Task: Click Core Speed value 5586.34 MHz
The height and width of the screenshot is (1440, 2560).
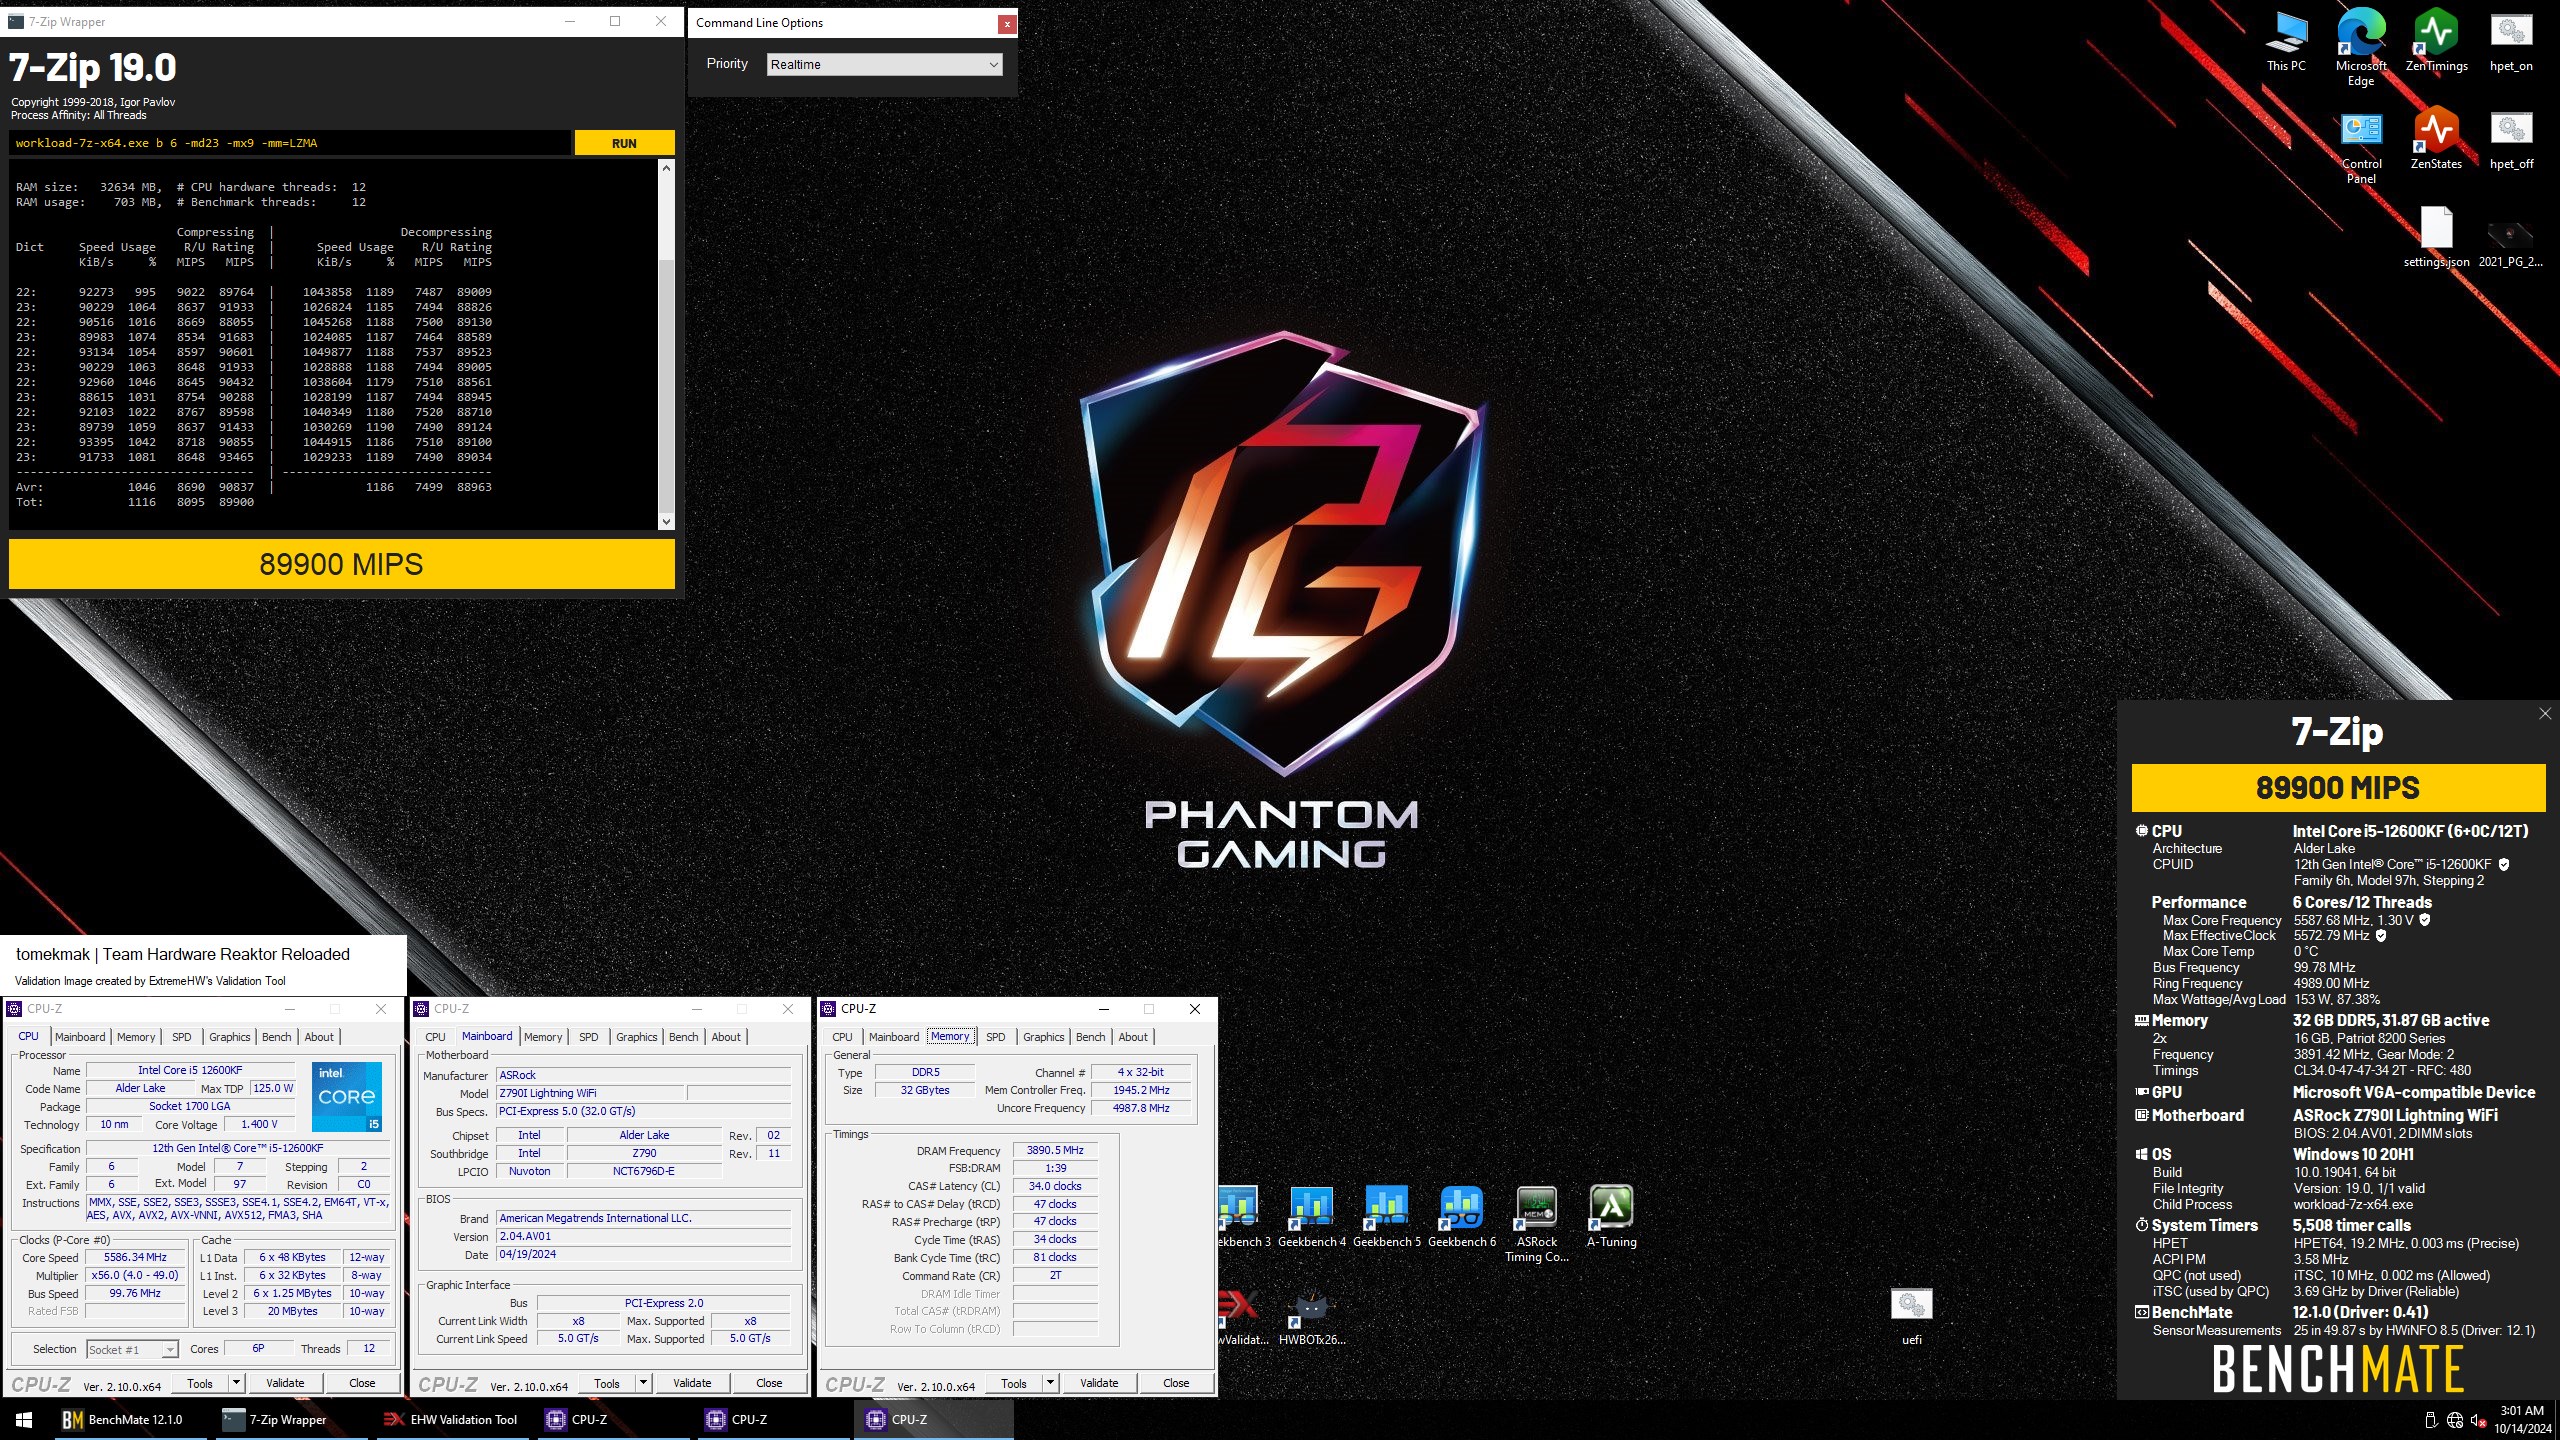Action: point(135,1258)
